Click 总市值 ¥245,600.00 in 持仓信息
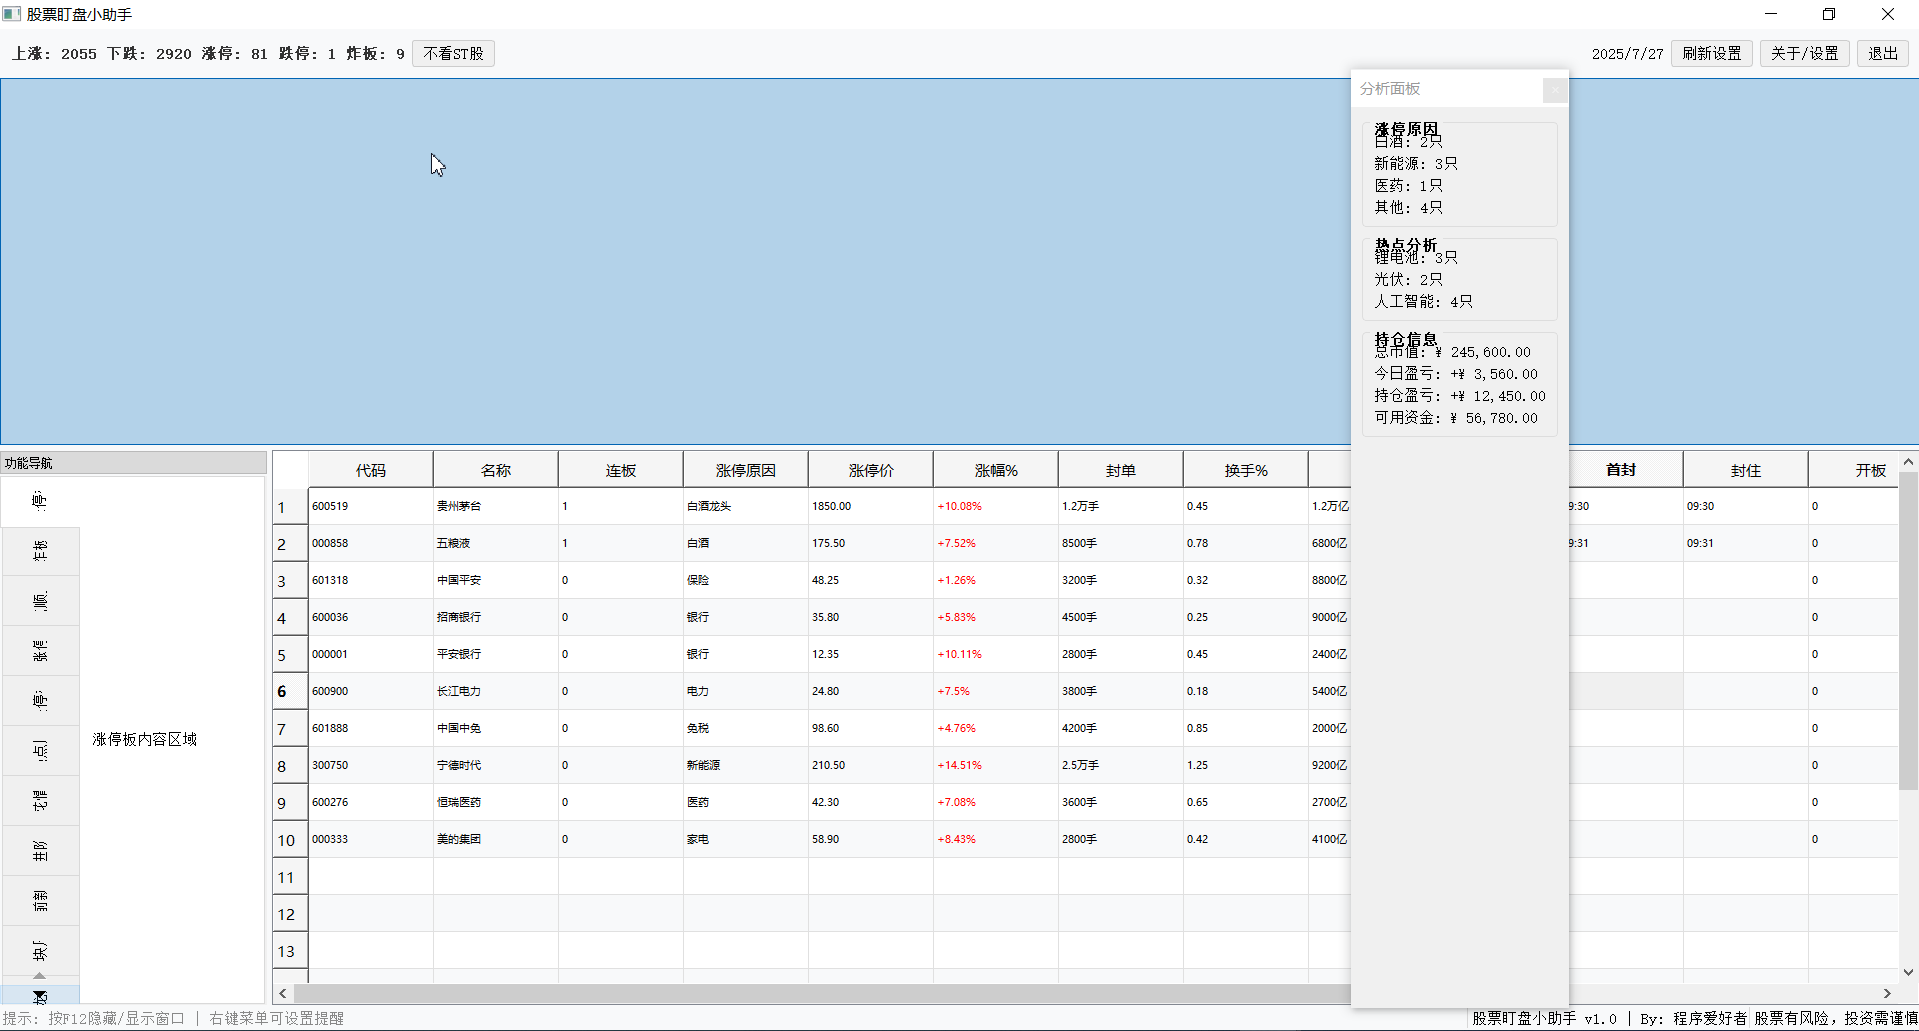 tap(1452, 352)
